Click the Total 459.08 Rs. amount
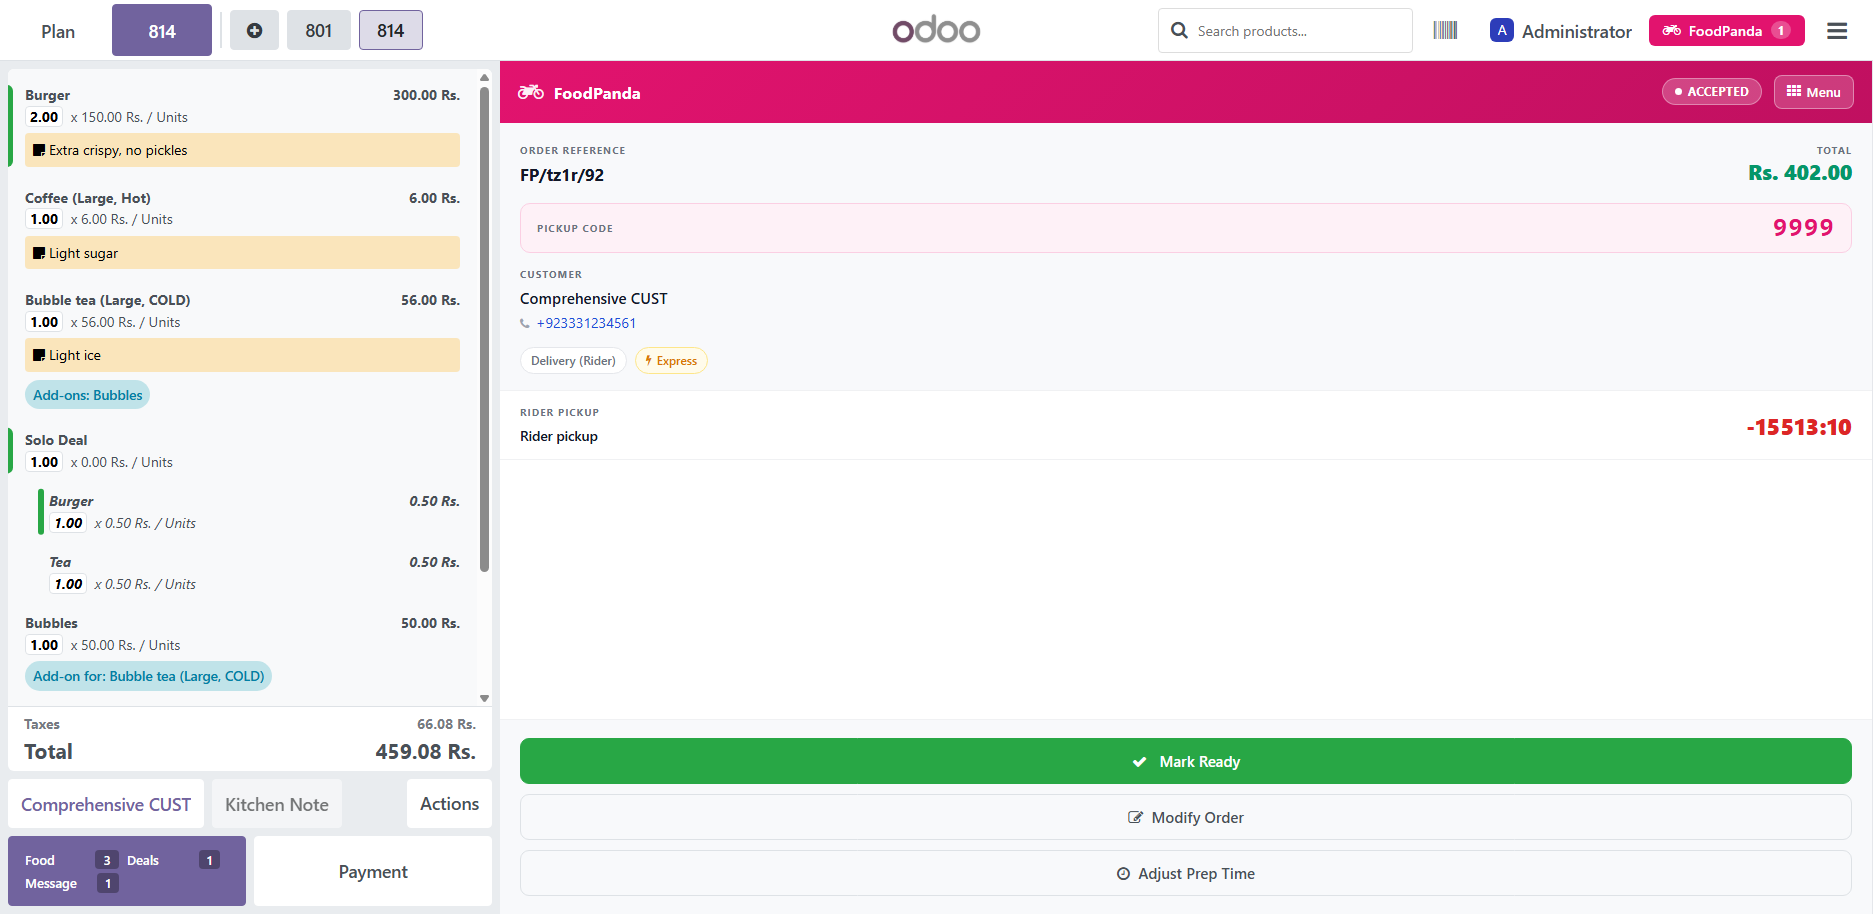 point(425,752)
